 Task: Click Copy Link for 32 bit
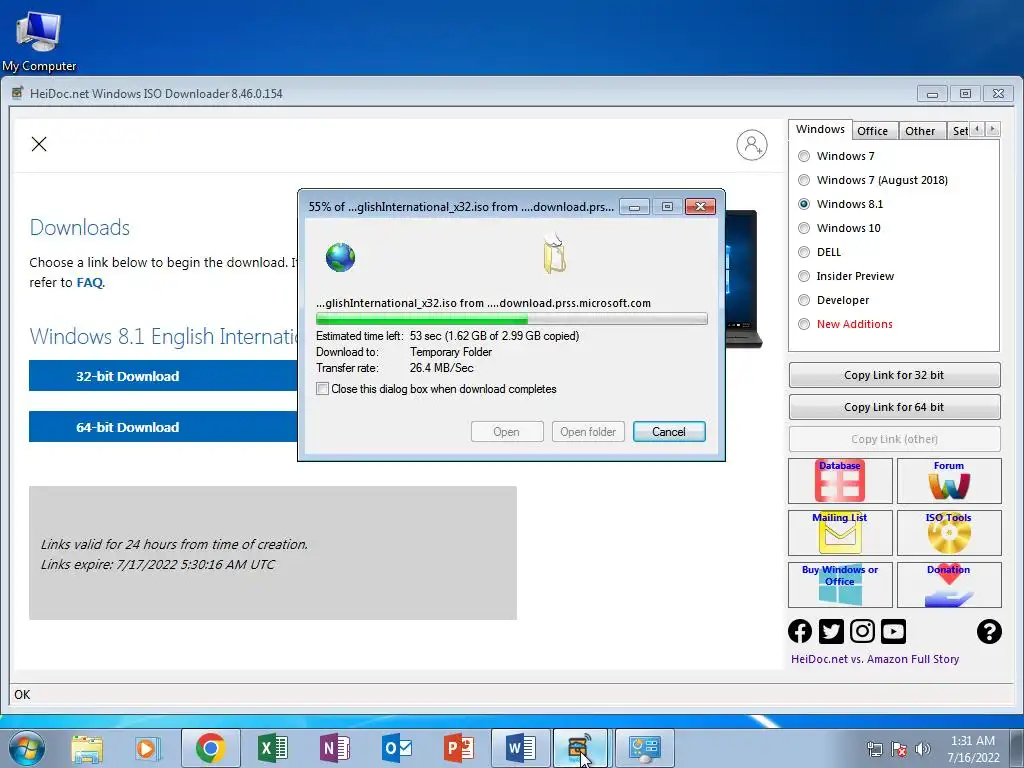(x=894, y=375)
